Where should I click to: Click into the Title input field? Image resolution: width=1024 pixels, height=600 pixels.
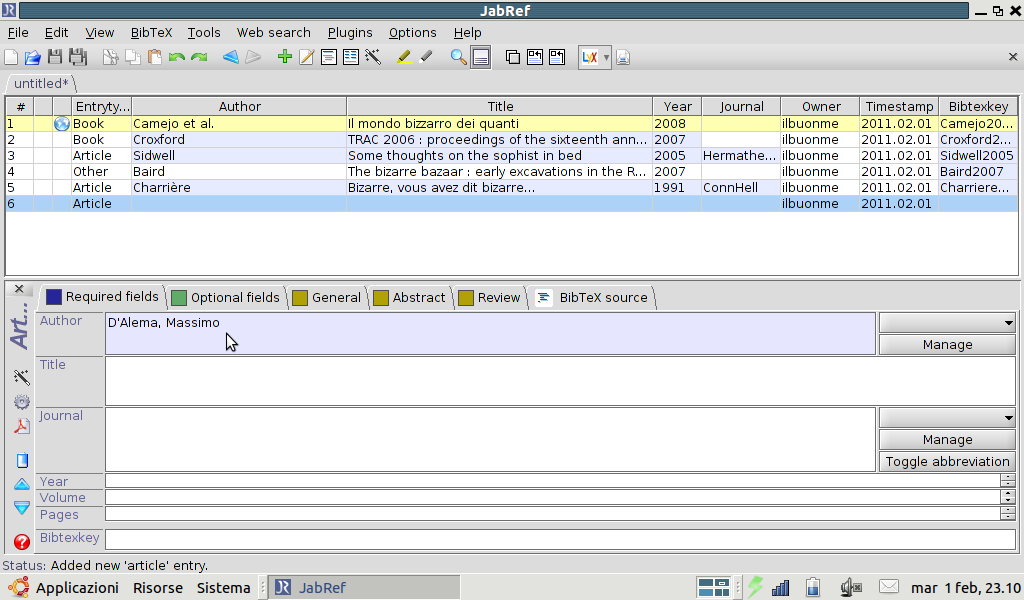560,381
